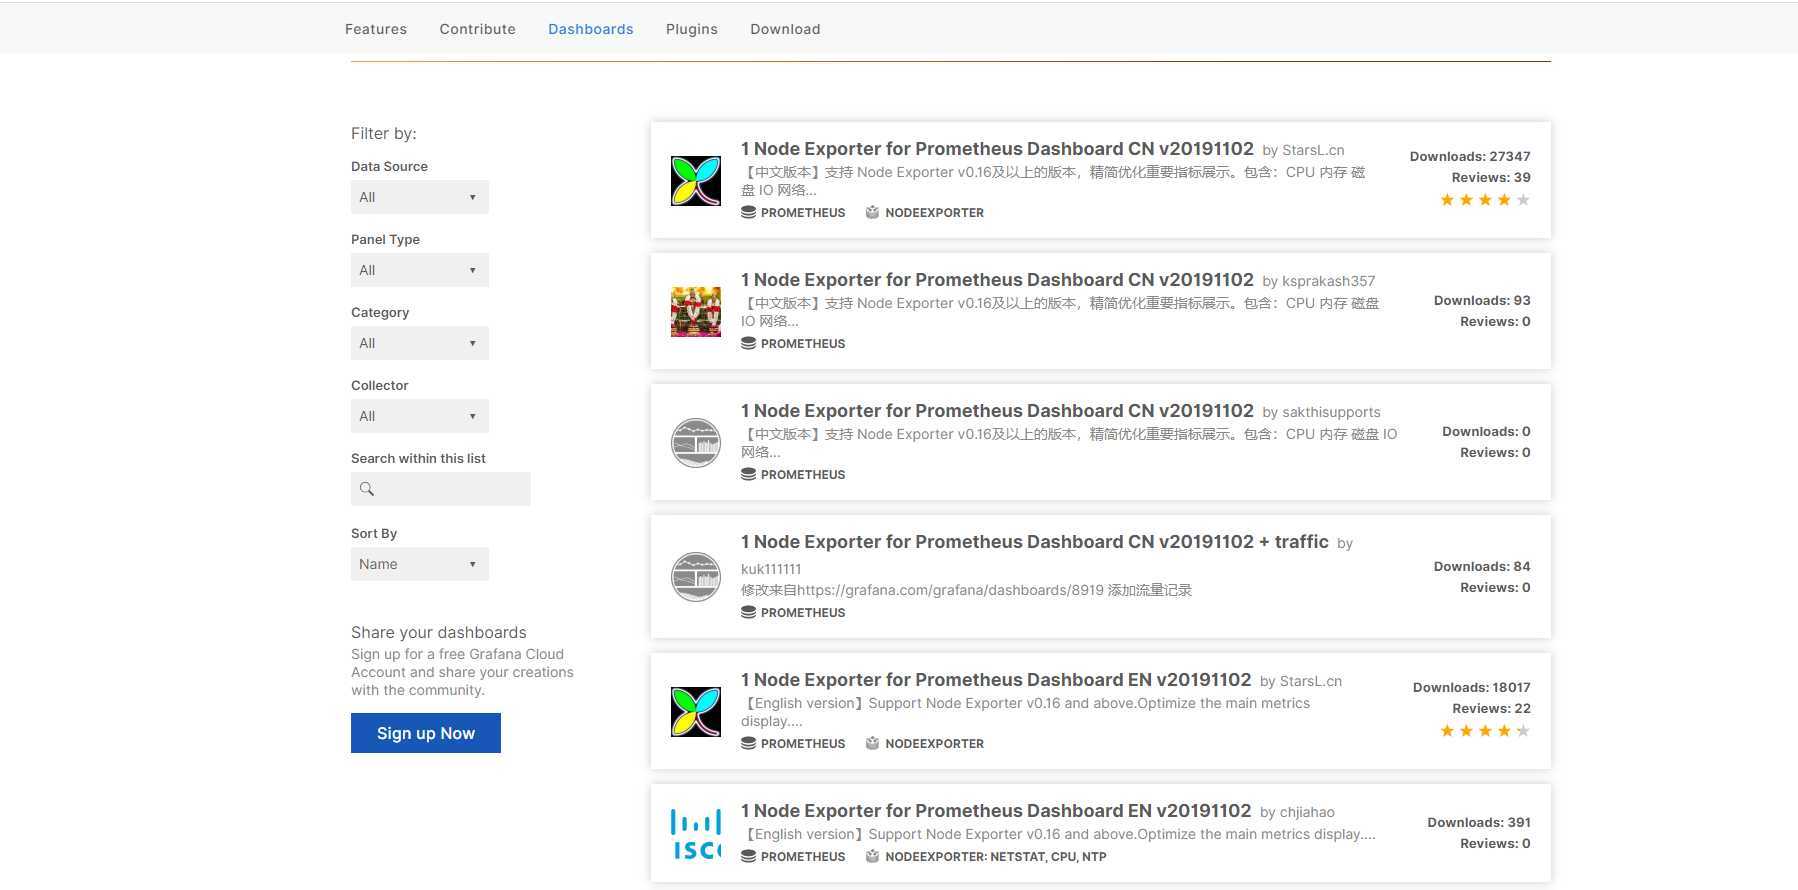Image resolution: width=1798 pixels, height=890 pixels.
Task: Expand the Panel Type filter dropdown
Action: click(x=419, y=270)
